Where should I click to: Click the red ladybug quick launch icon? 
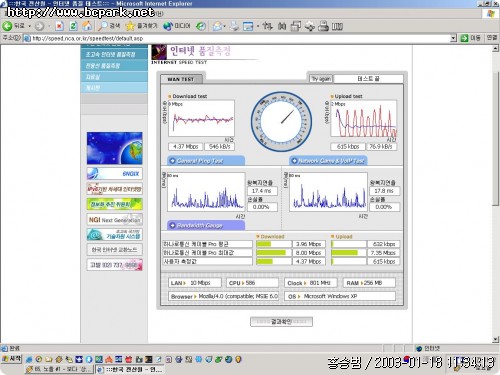pos(129,359)
